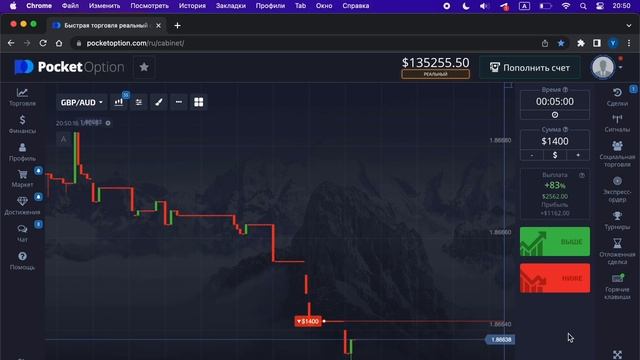Open the Экспресс-ордер express order
Viewport: 640px width, 360px height.
(617, 189)
